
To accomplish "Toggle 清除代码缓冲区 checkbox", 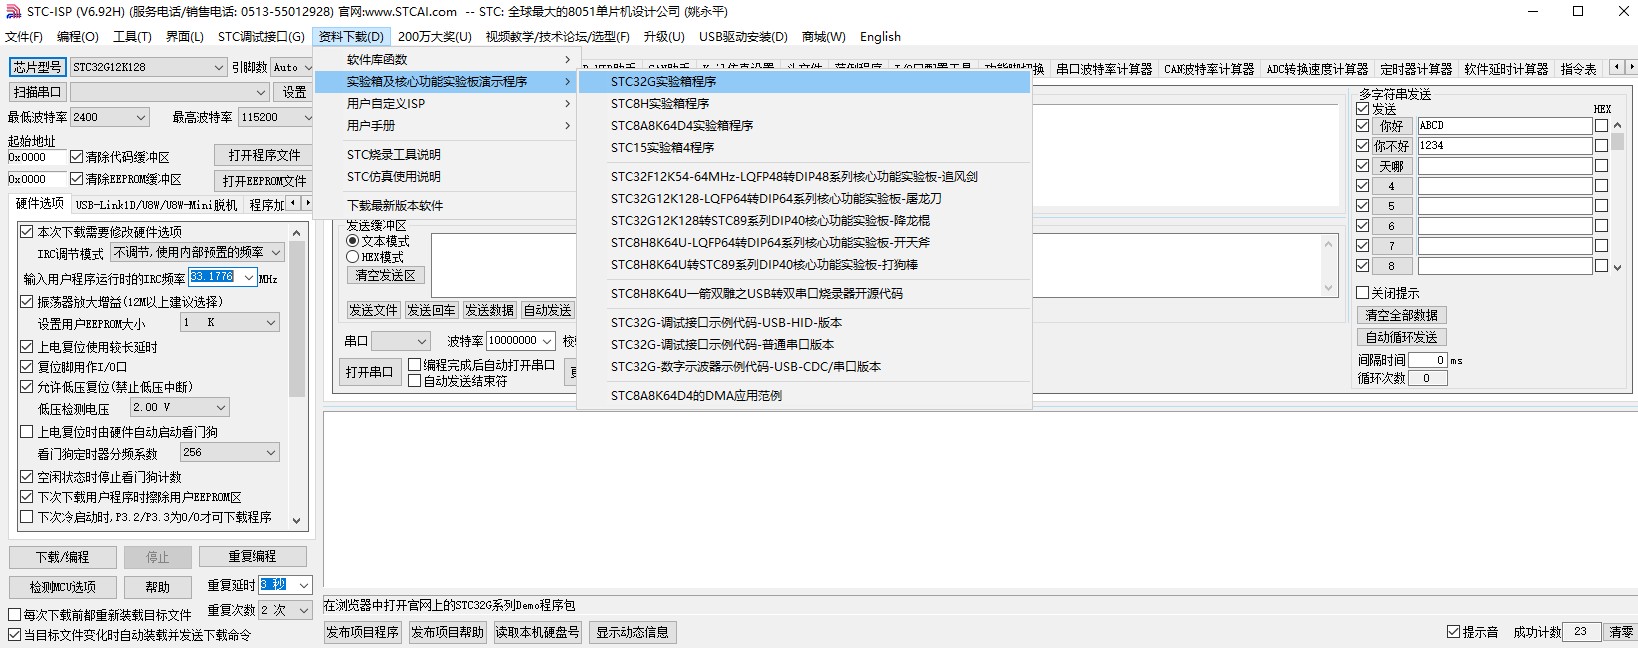I will 76,157.
